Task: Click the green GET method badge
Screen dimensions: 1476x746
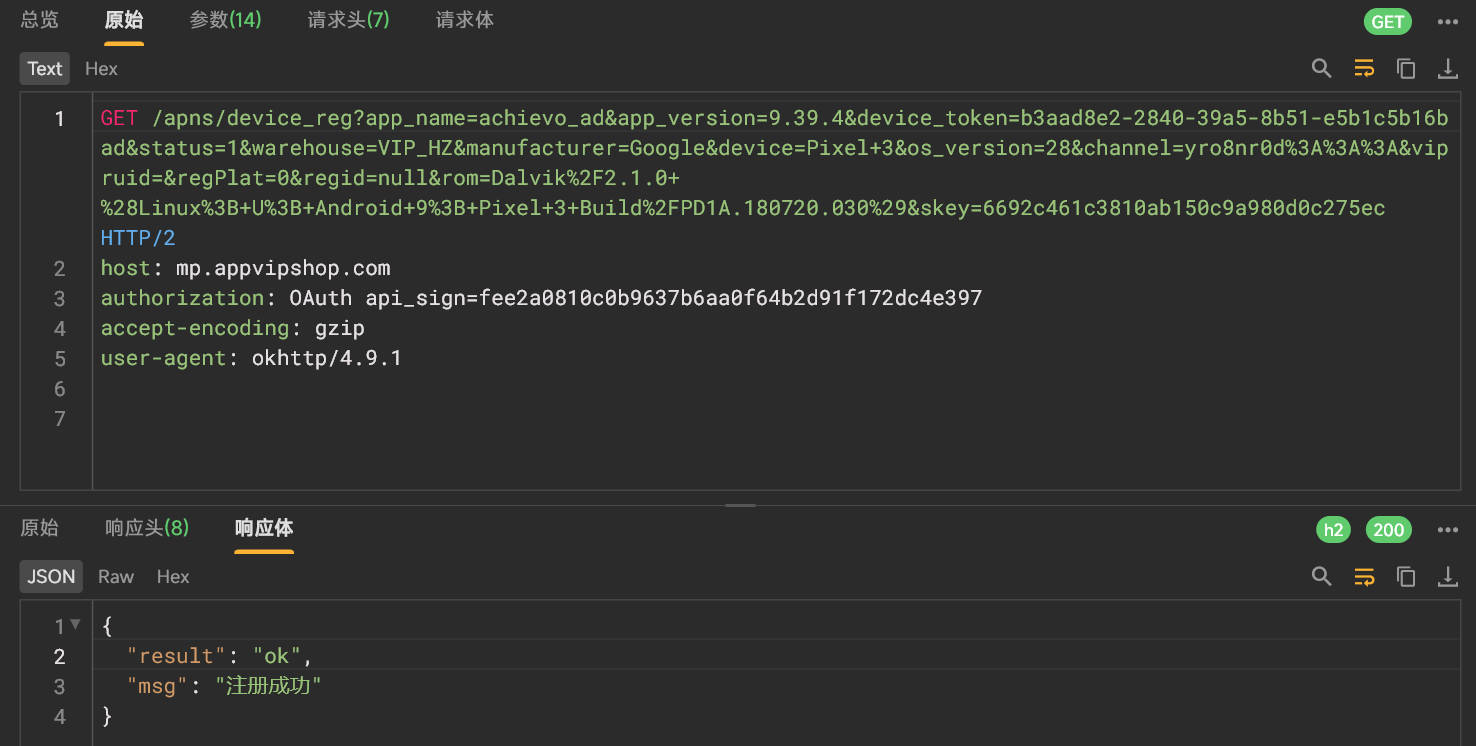Action: point(1388,21)
